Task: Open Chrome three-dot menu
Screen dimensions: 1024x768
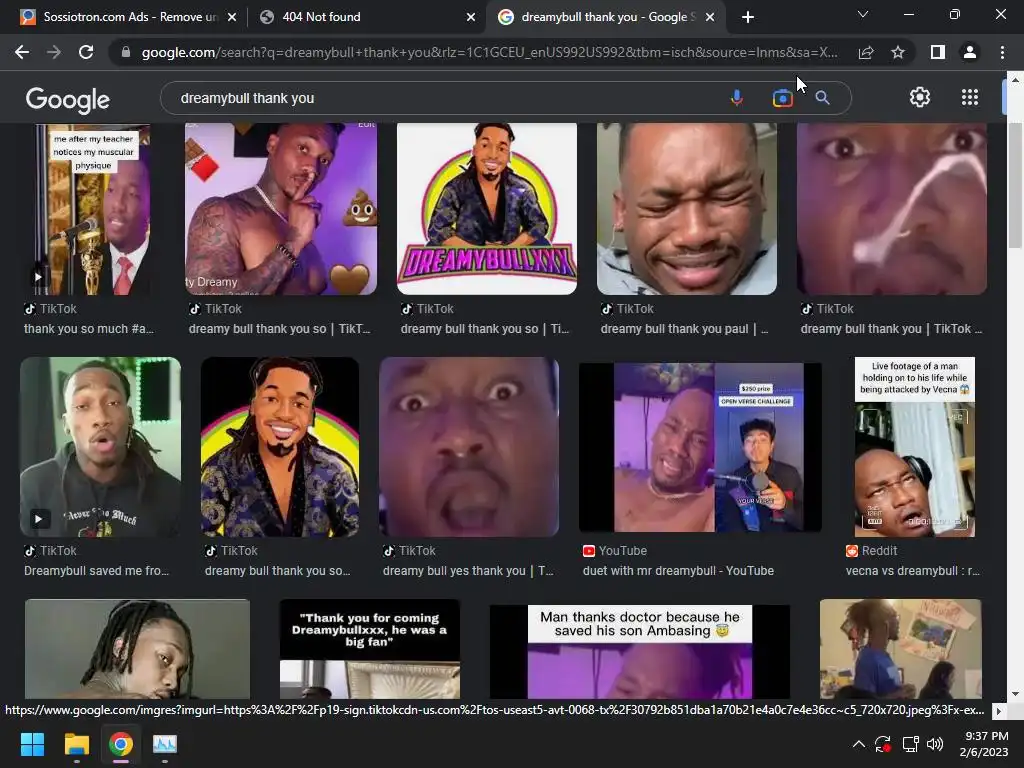Action: [1002, 52]
